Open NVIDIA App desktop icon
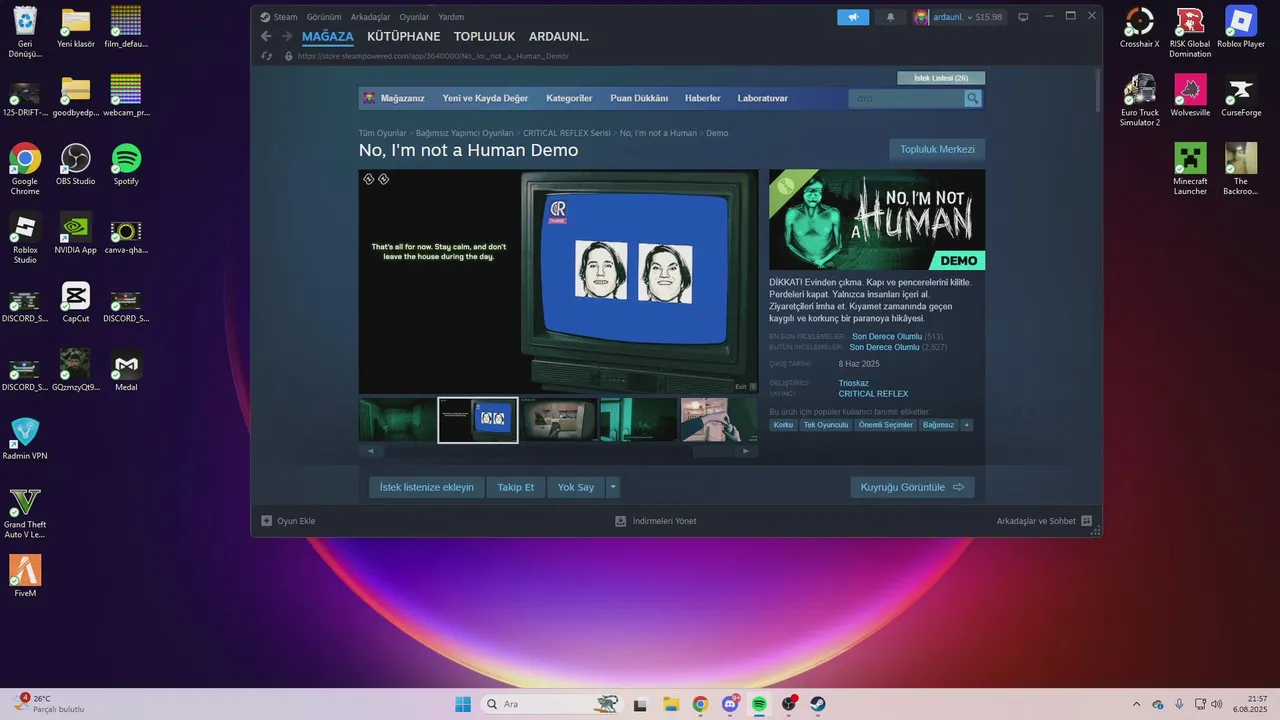 pos(76,233)
